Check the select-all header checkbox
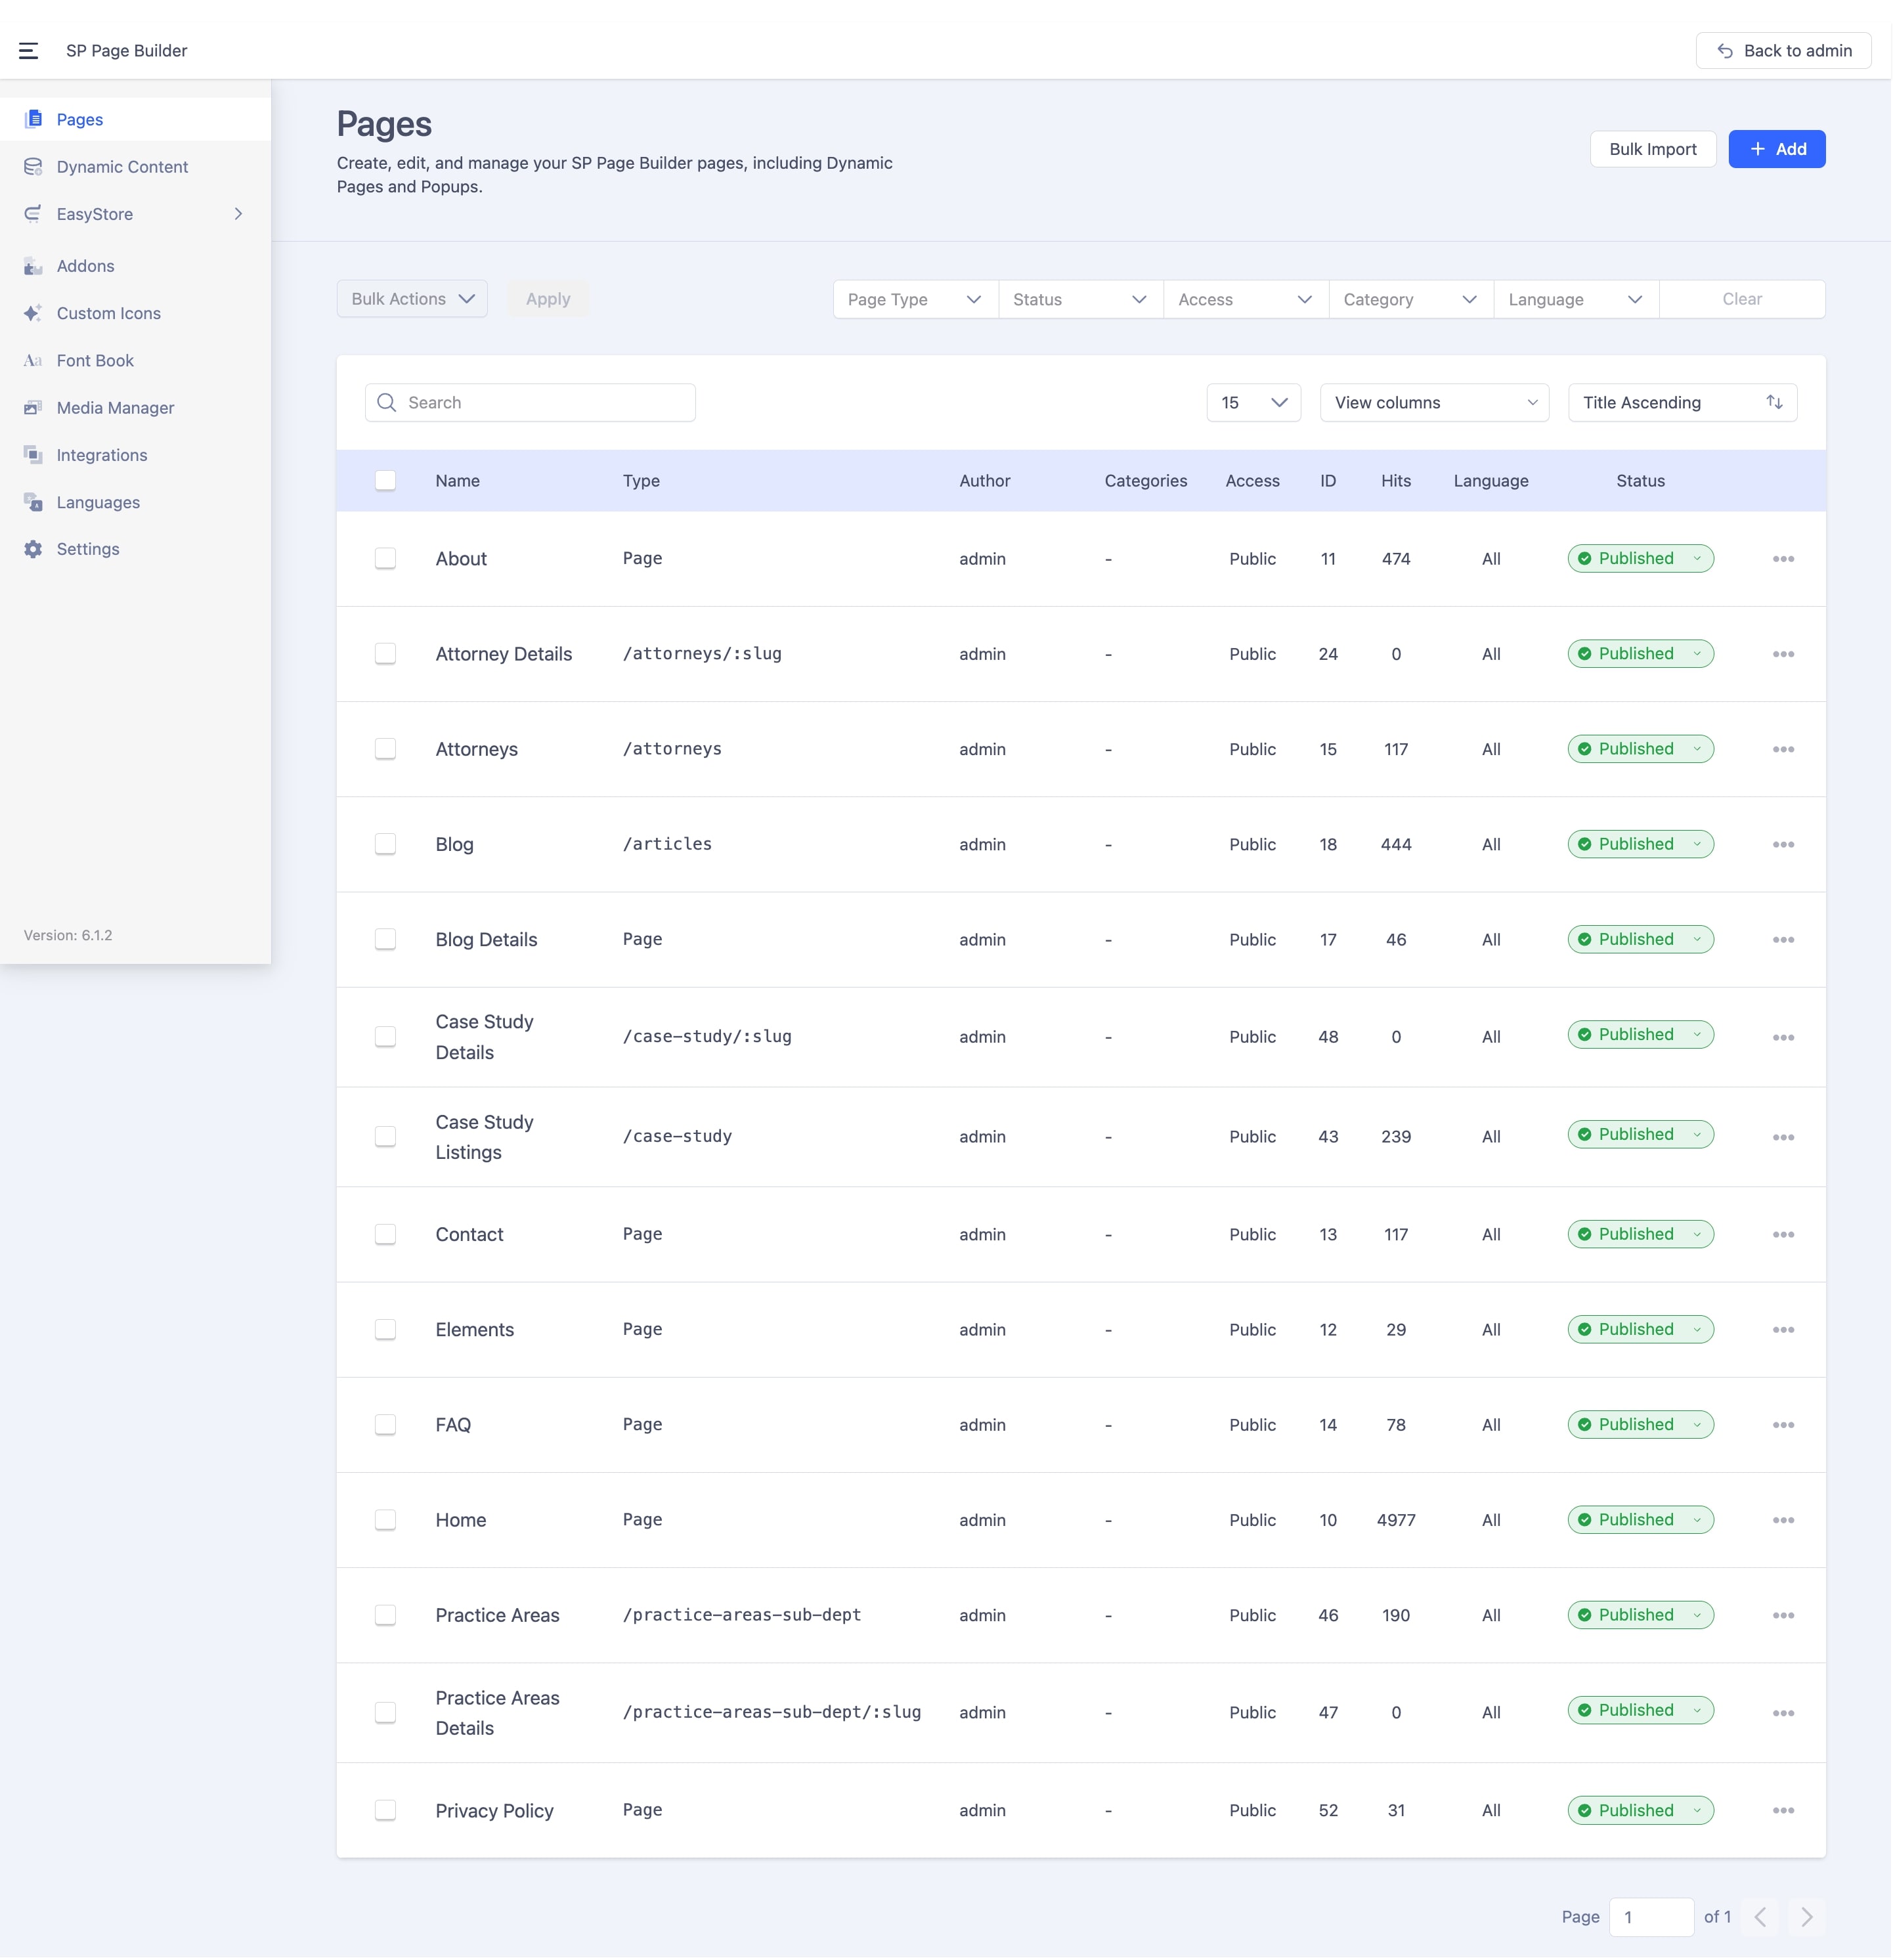The width and height of the screenshot is (1893, 1960). point(385,481)
